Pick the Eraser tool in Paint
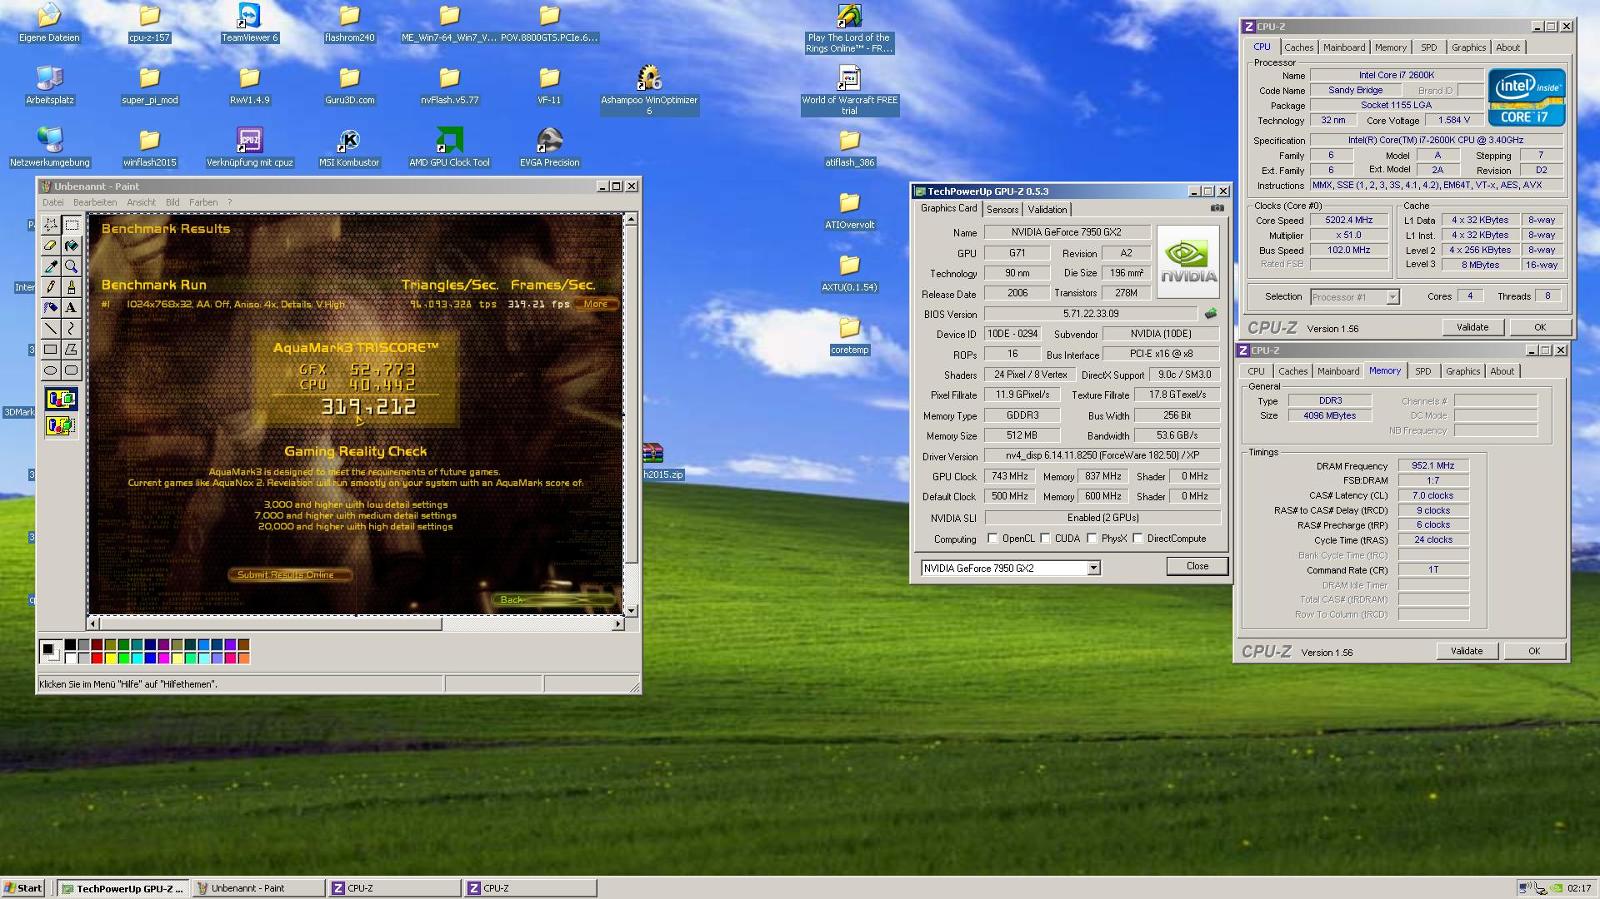 pyautogui.click(x=50, y=245)
